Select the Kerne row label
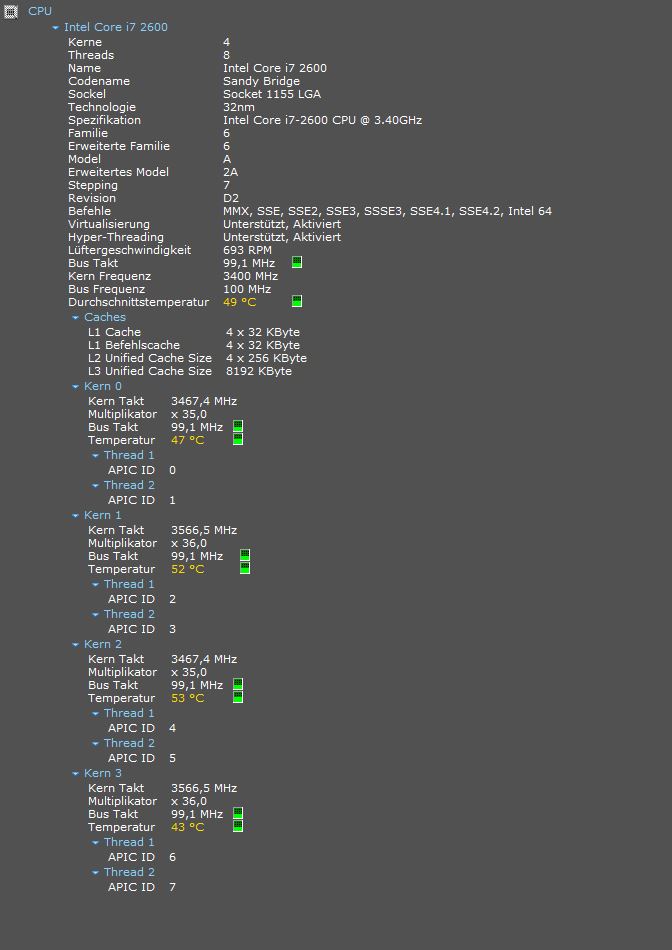The image size is (672, 950). 85,42
